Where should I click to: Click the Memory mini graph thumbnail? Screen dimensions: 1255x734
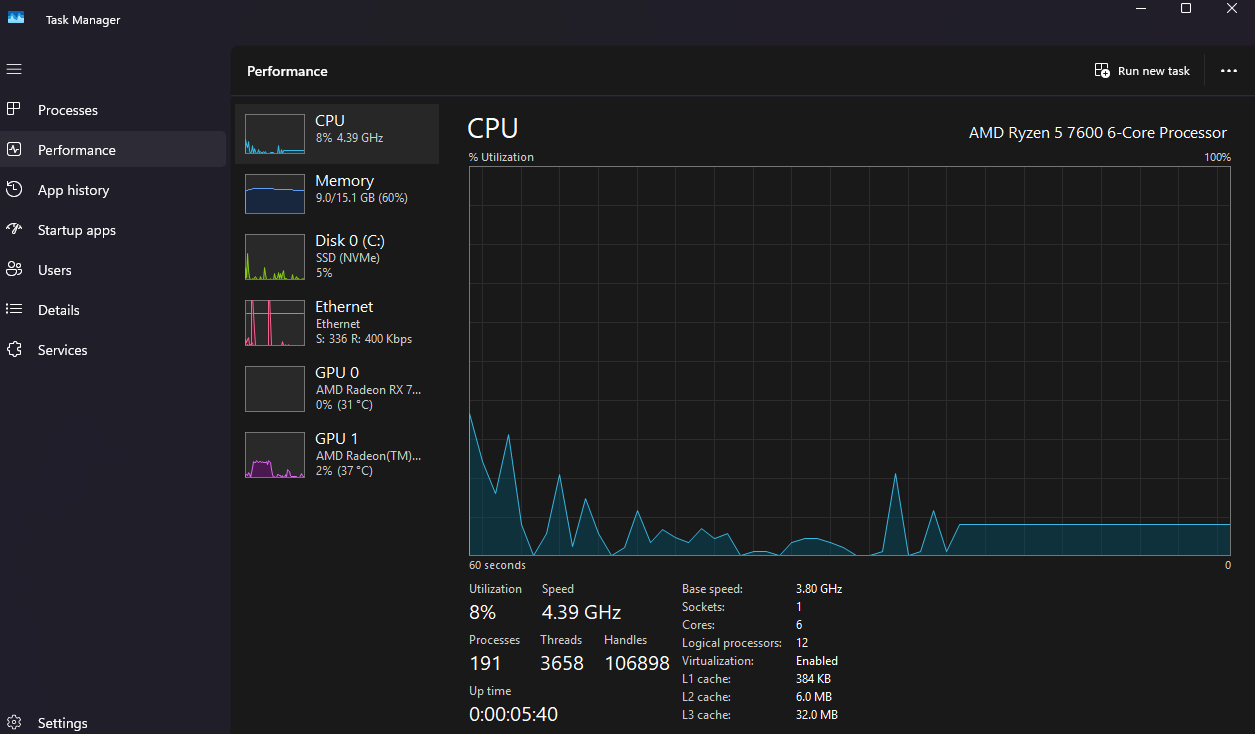(x=275, y=194)
